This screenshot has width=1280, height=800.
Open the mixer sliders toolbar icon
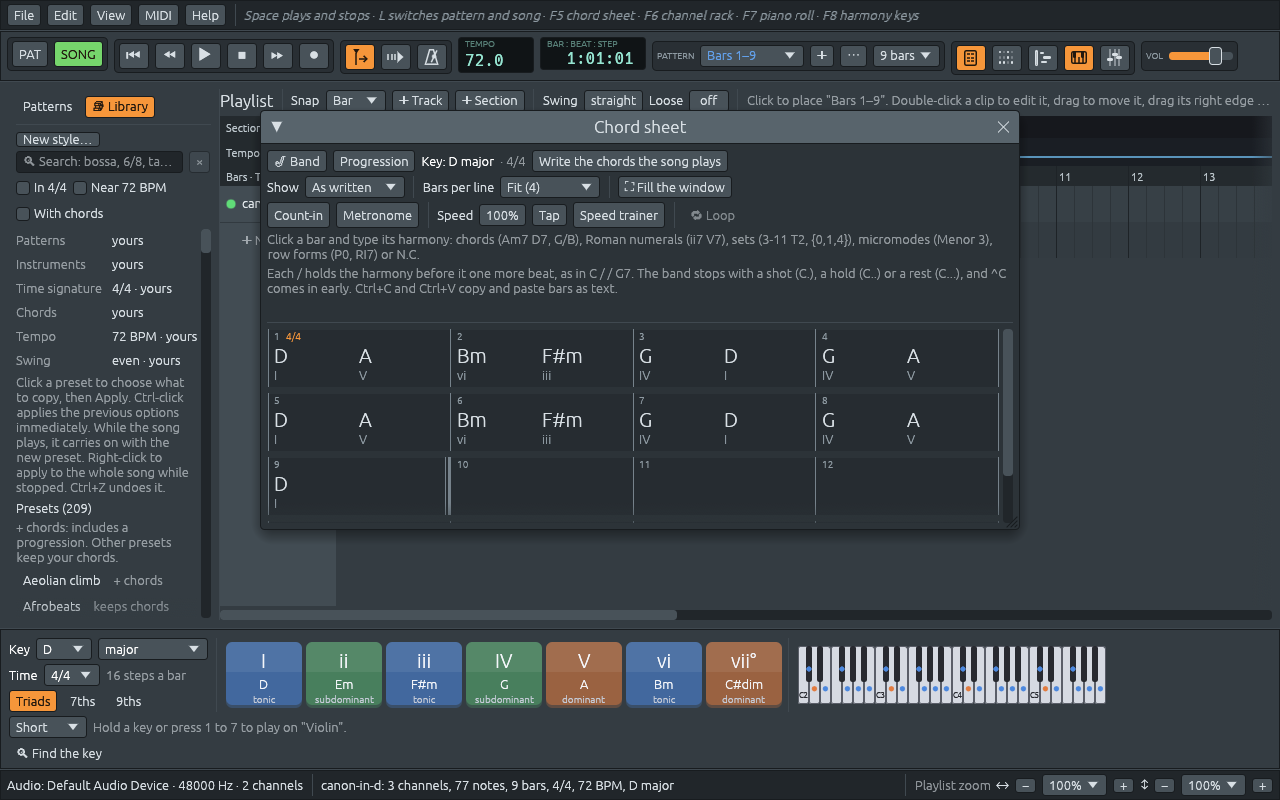click(1114, 57)
